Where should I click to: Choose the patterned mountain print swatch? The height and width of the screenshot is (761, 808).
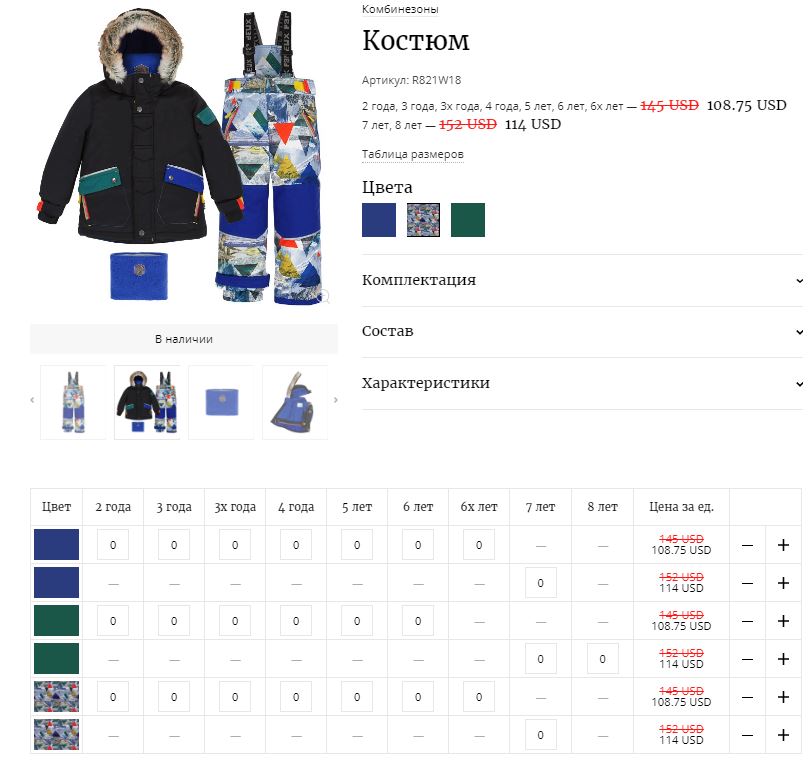(423, 220)
